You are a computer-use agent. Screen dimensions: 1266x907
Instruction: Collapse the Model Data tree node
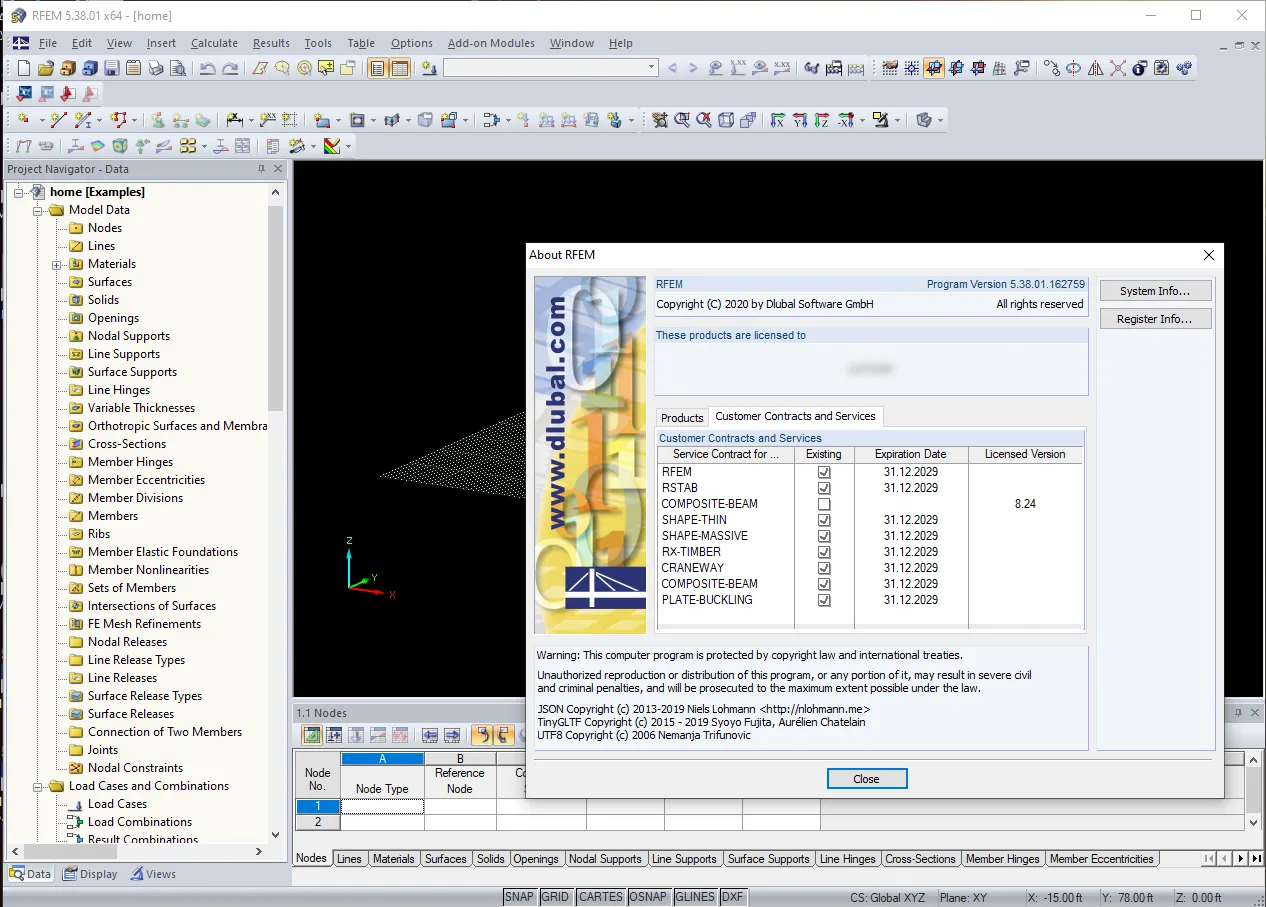[38, 210]
